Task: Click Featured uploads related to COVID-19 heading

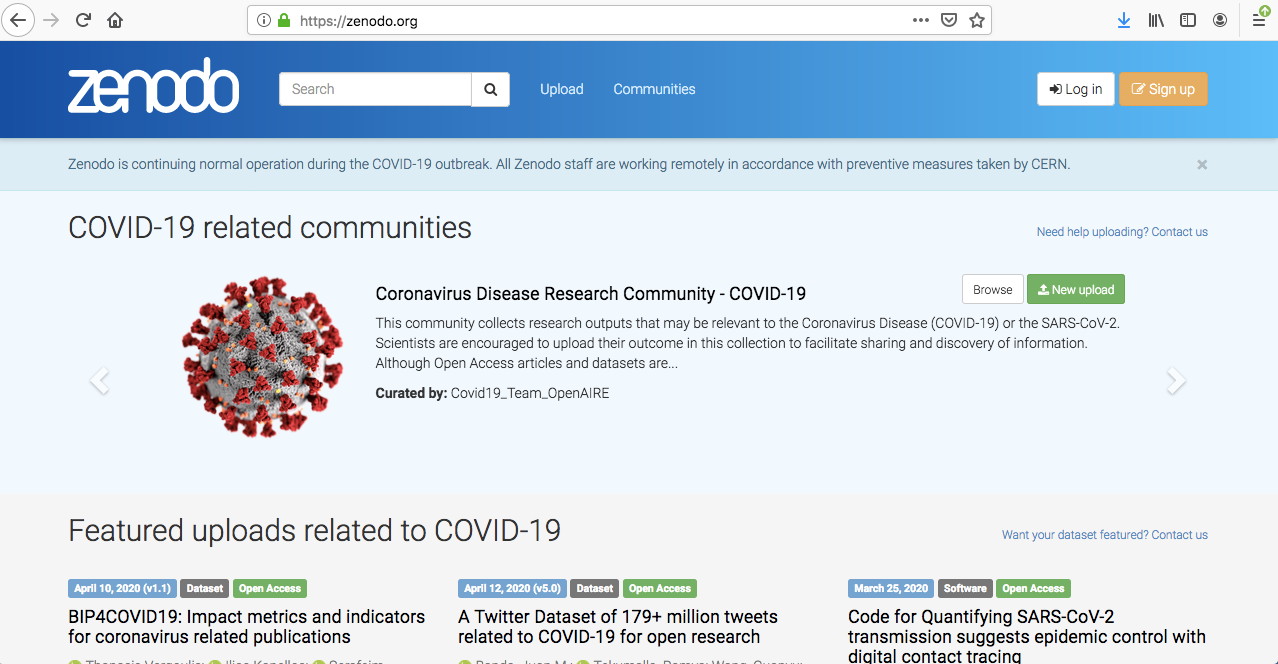Action: point(314,530)
